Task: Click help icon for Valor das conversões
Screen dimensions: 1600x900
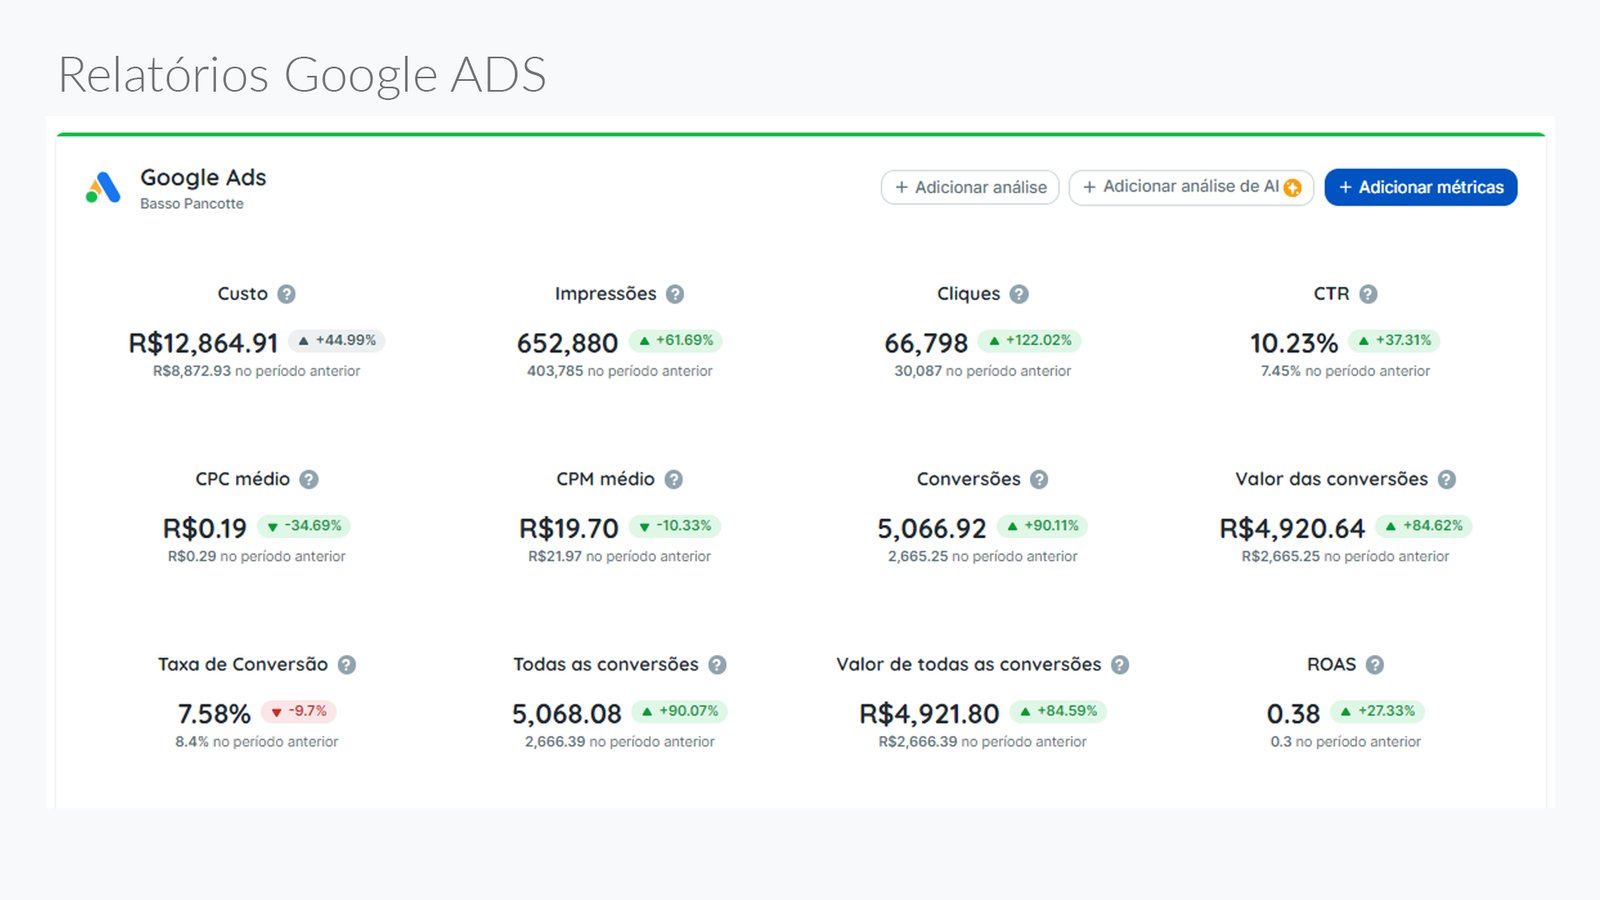Action: point(1447,480)
